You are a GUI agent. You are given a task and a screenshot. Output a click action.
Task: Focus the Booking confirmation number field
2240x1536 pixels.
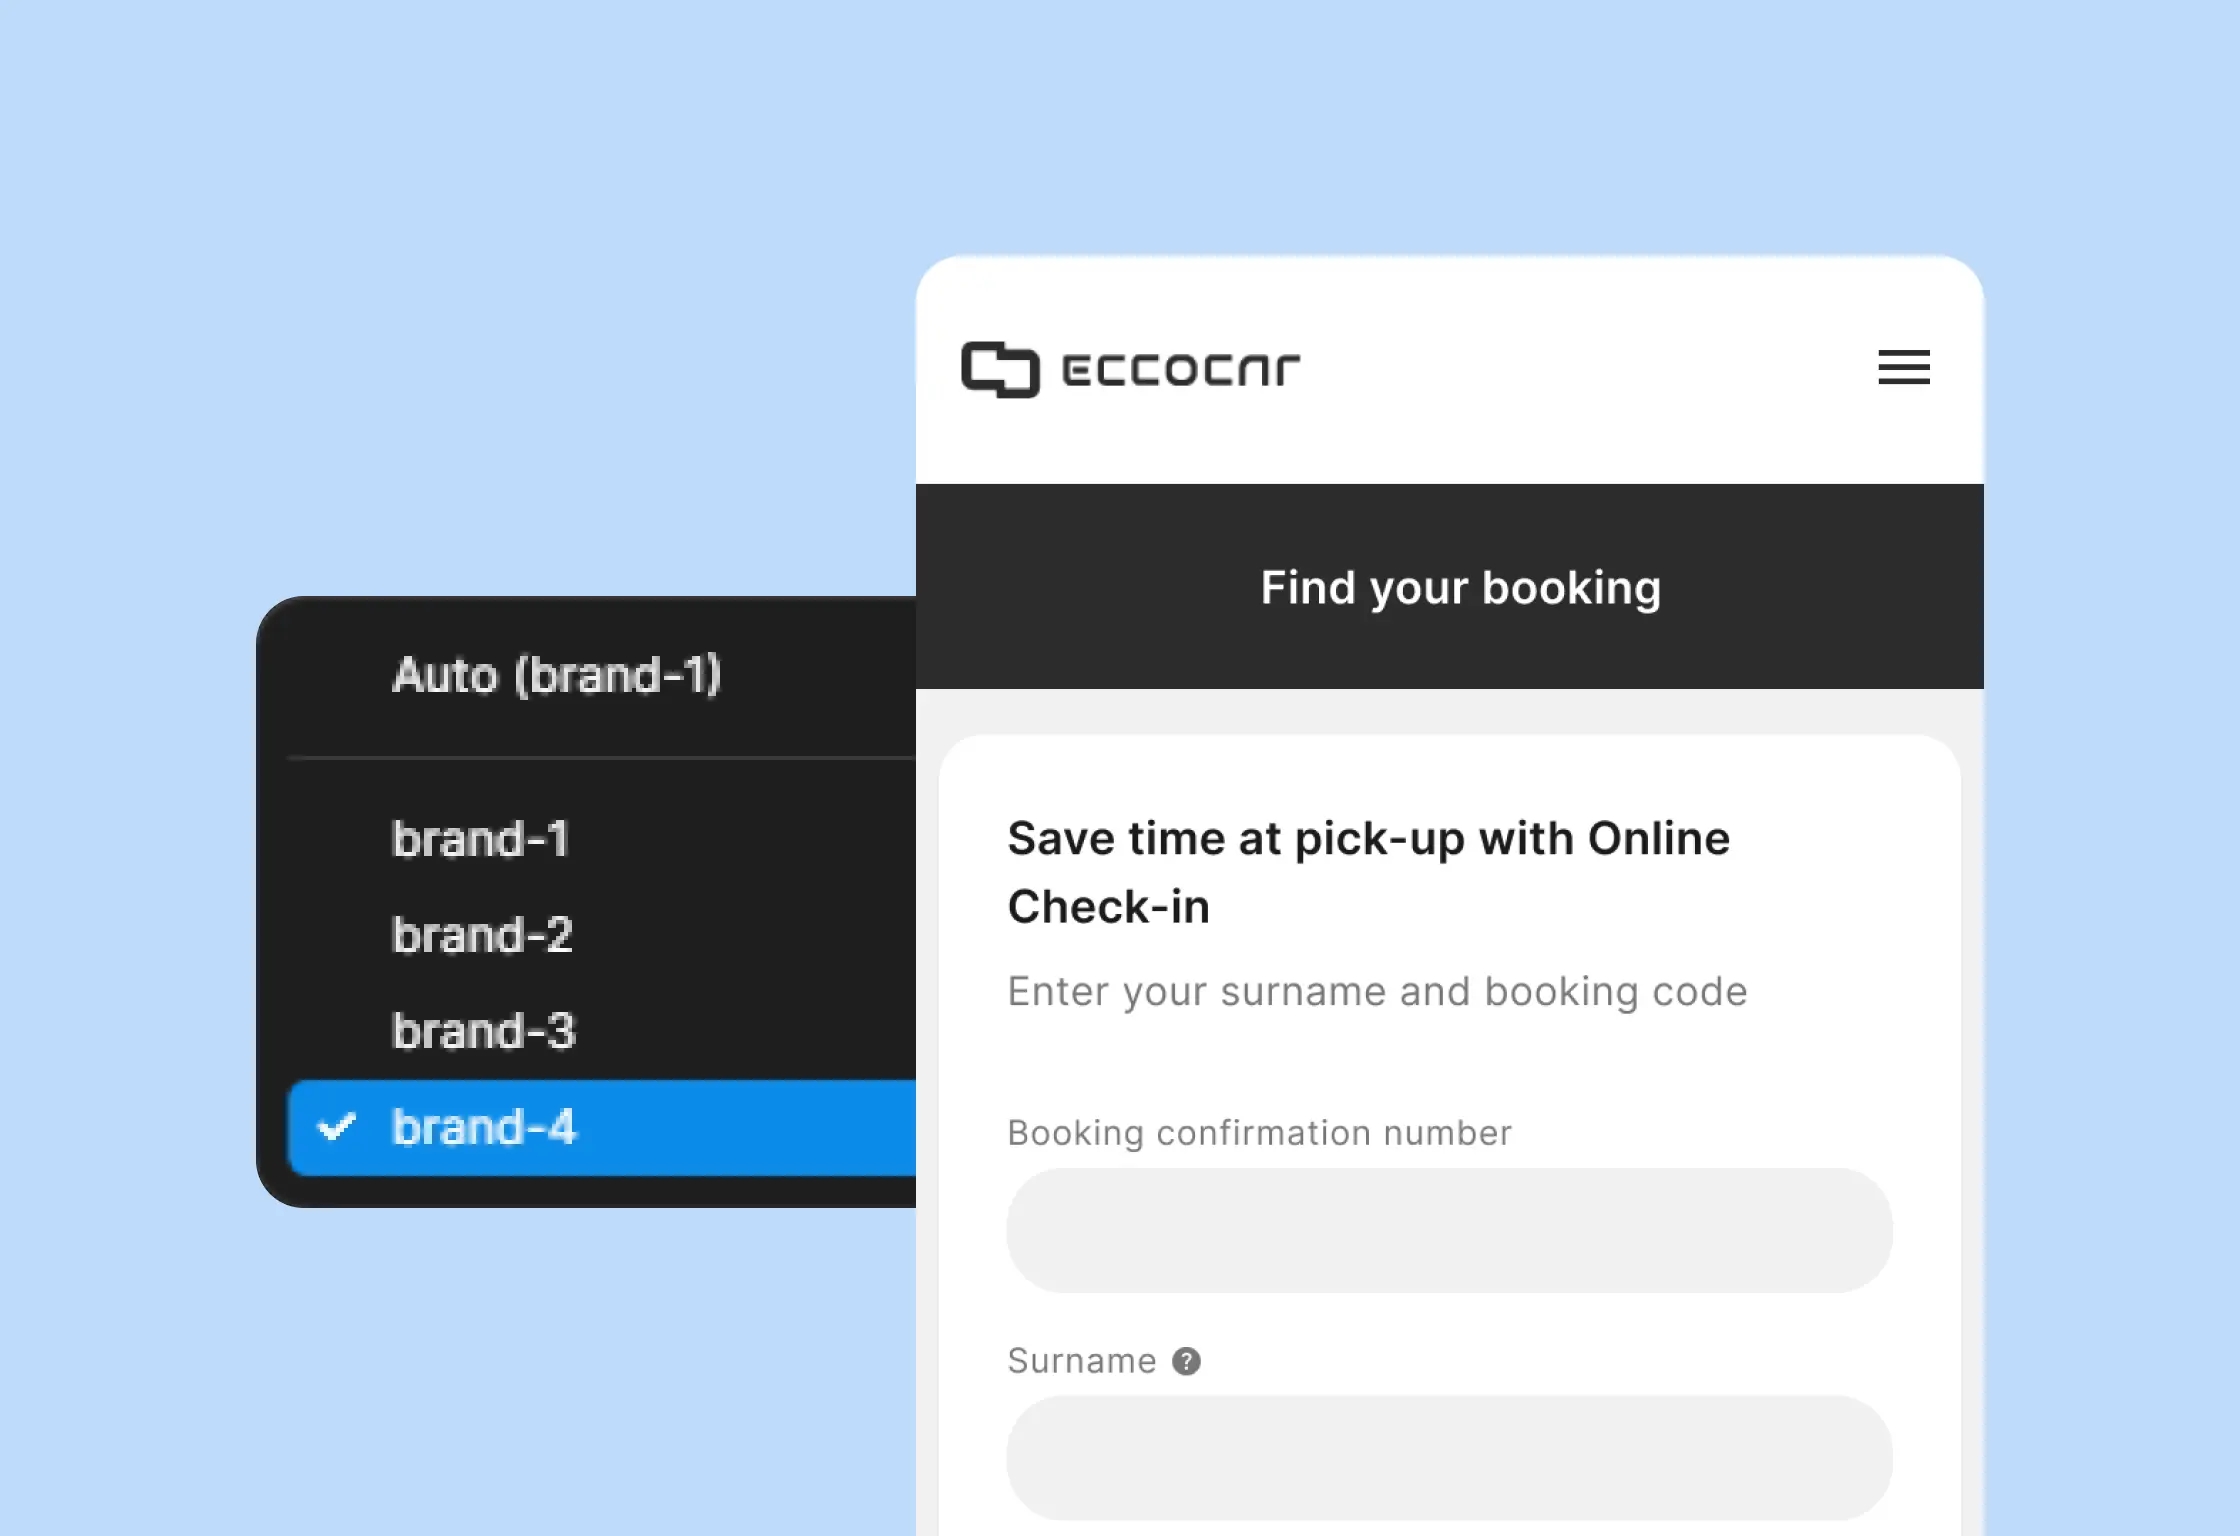[x=1449, y=1230]
